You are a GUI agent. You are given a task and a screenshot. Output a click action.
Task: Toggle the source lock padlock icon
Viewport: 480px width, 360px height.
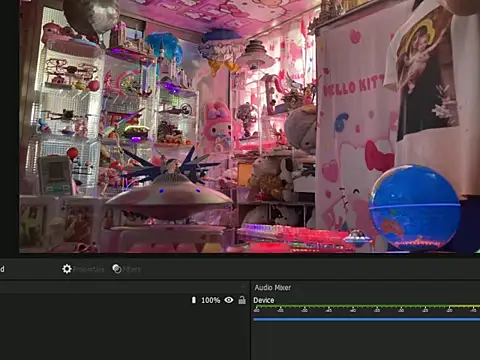[x=242, y=300]
